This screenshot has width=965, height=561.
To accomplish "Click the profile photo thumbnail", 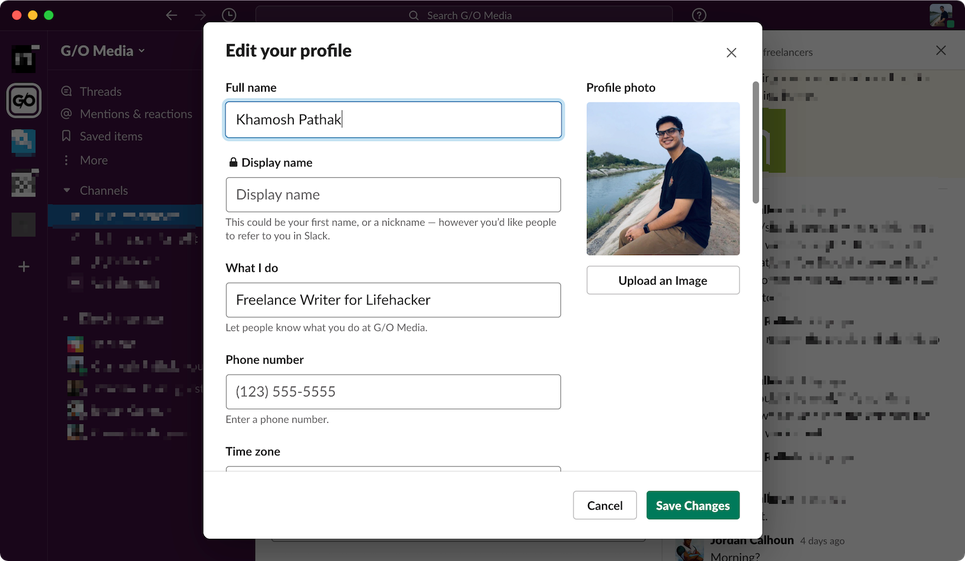I will point(663,178).
